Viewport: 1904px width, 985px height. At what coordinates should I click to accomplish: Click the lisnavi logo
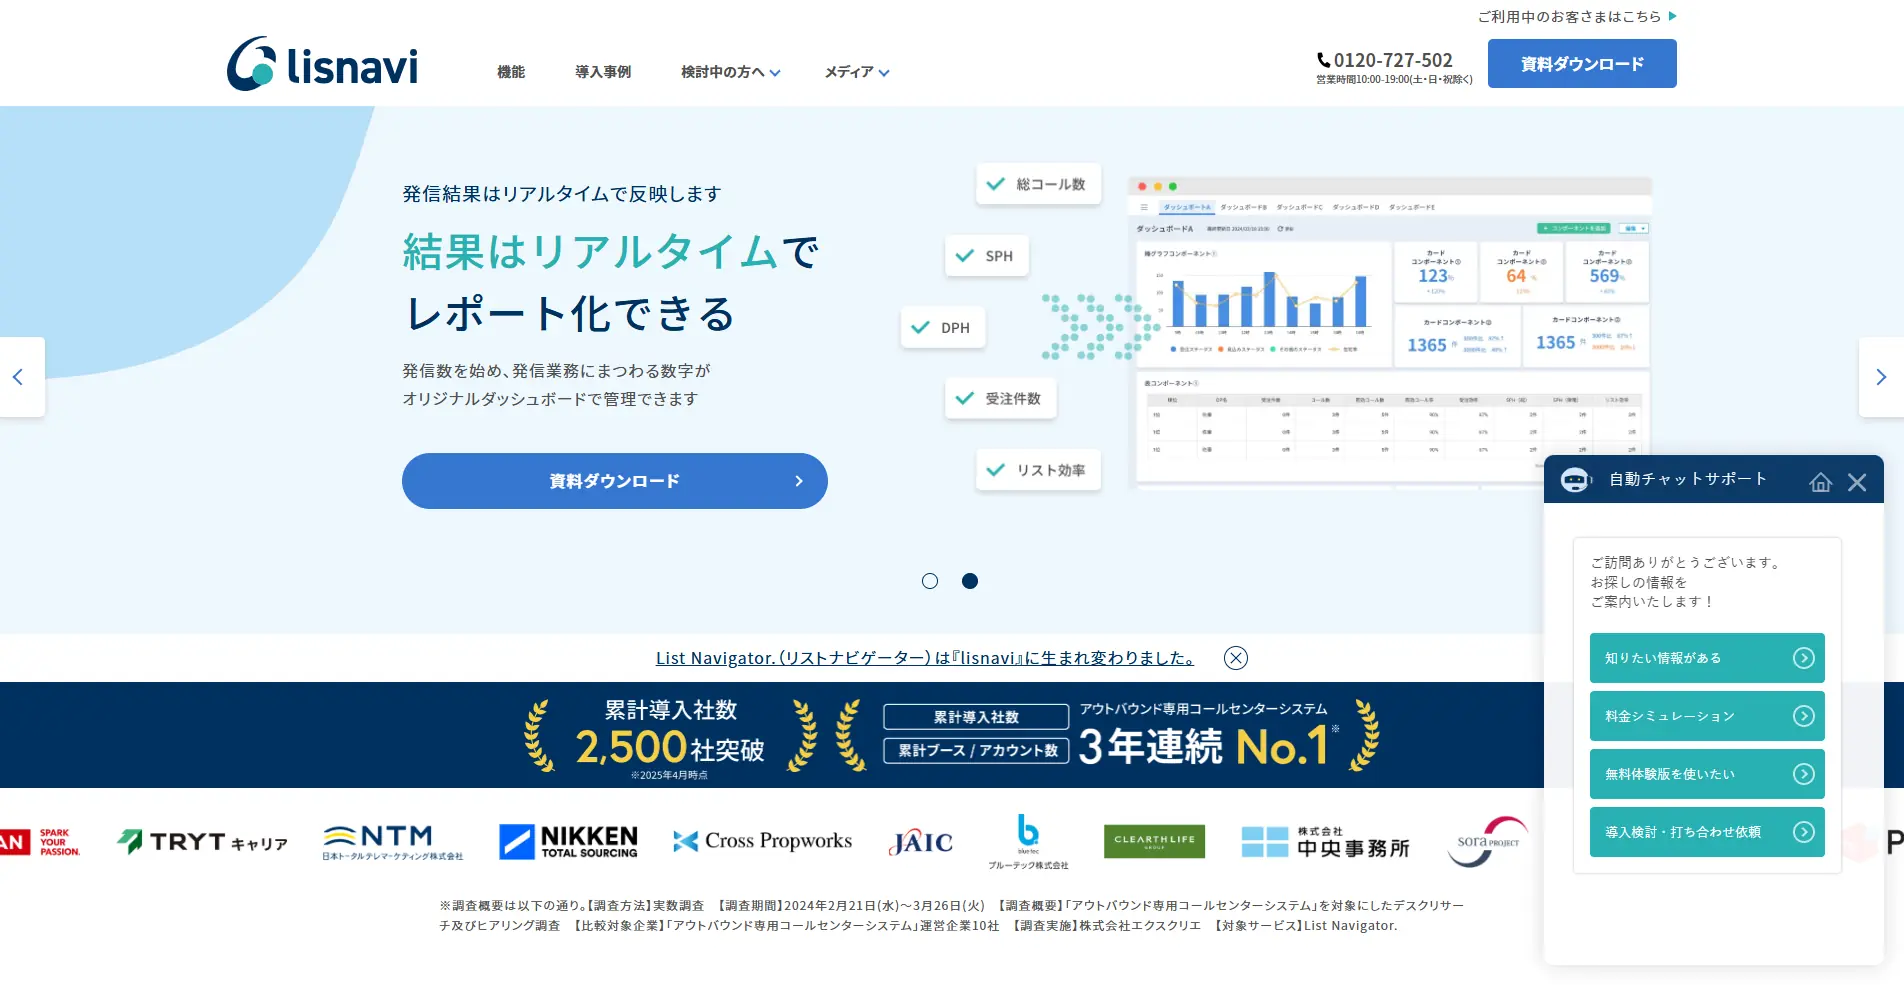tap(322, 64)
